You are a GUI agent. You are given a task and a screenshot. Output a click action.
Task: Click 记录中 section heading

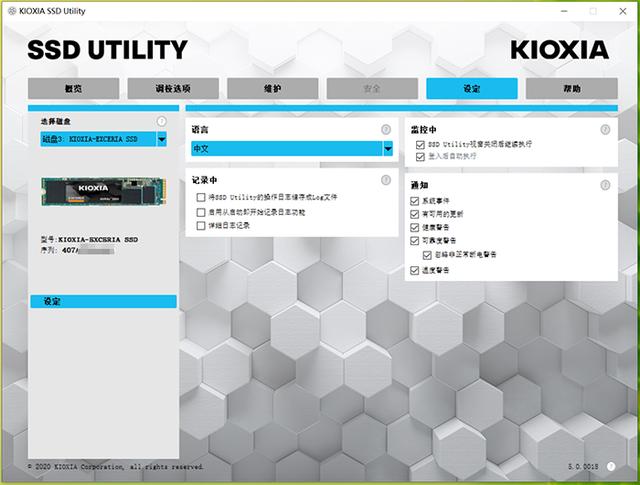click(x=204, y=180)
